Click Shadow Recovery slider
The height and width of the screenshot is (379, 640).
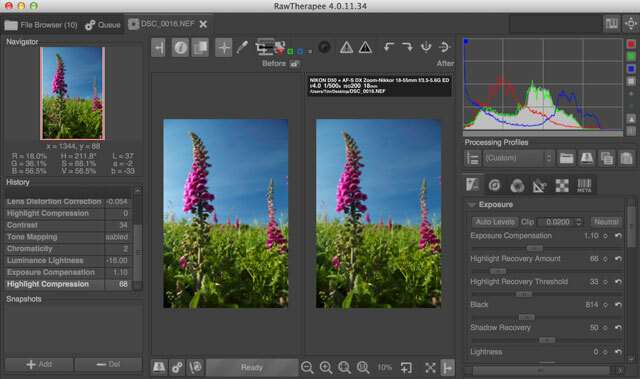click(x=546, y=340)
